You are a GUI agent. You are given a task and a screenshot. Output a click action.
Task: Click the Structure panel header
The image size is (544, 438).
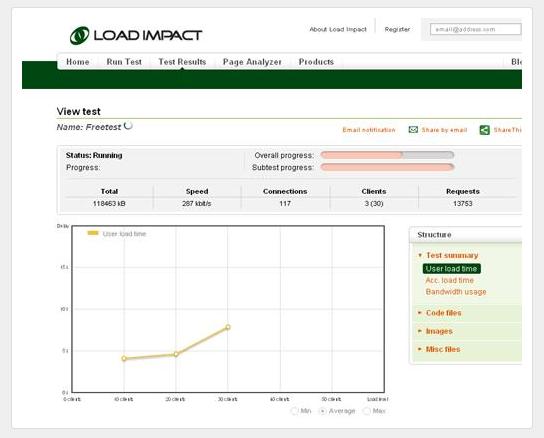pyautogui.click(x=466, y=235)
